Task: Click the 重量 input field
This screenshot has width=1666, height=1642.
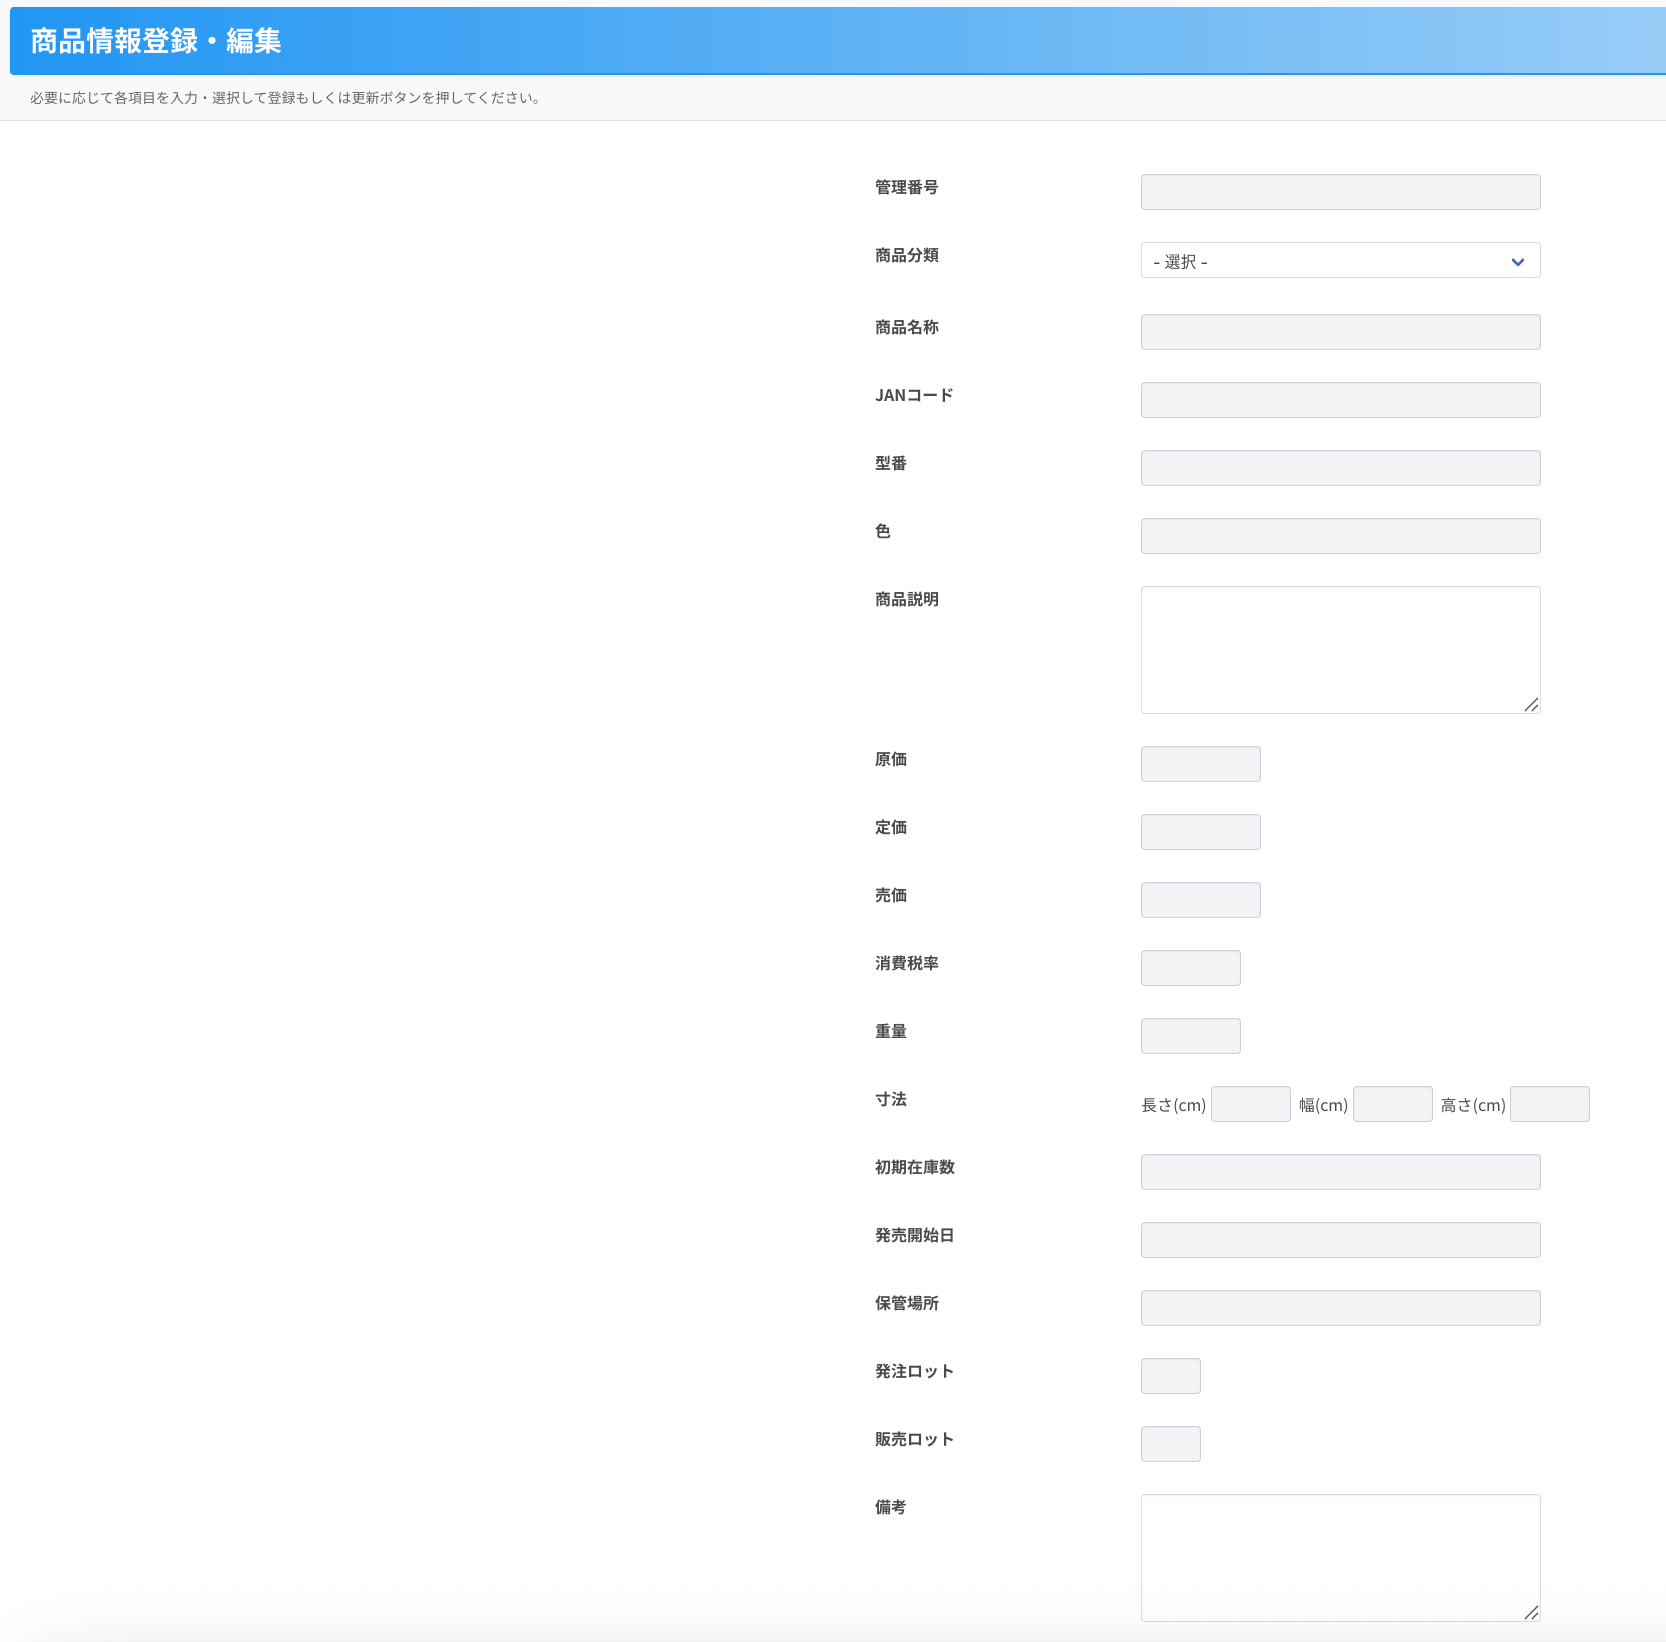Action: 1190,1036
